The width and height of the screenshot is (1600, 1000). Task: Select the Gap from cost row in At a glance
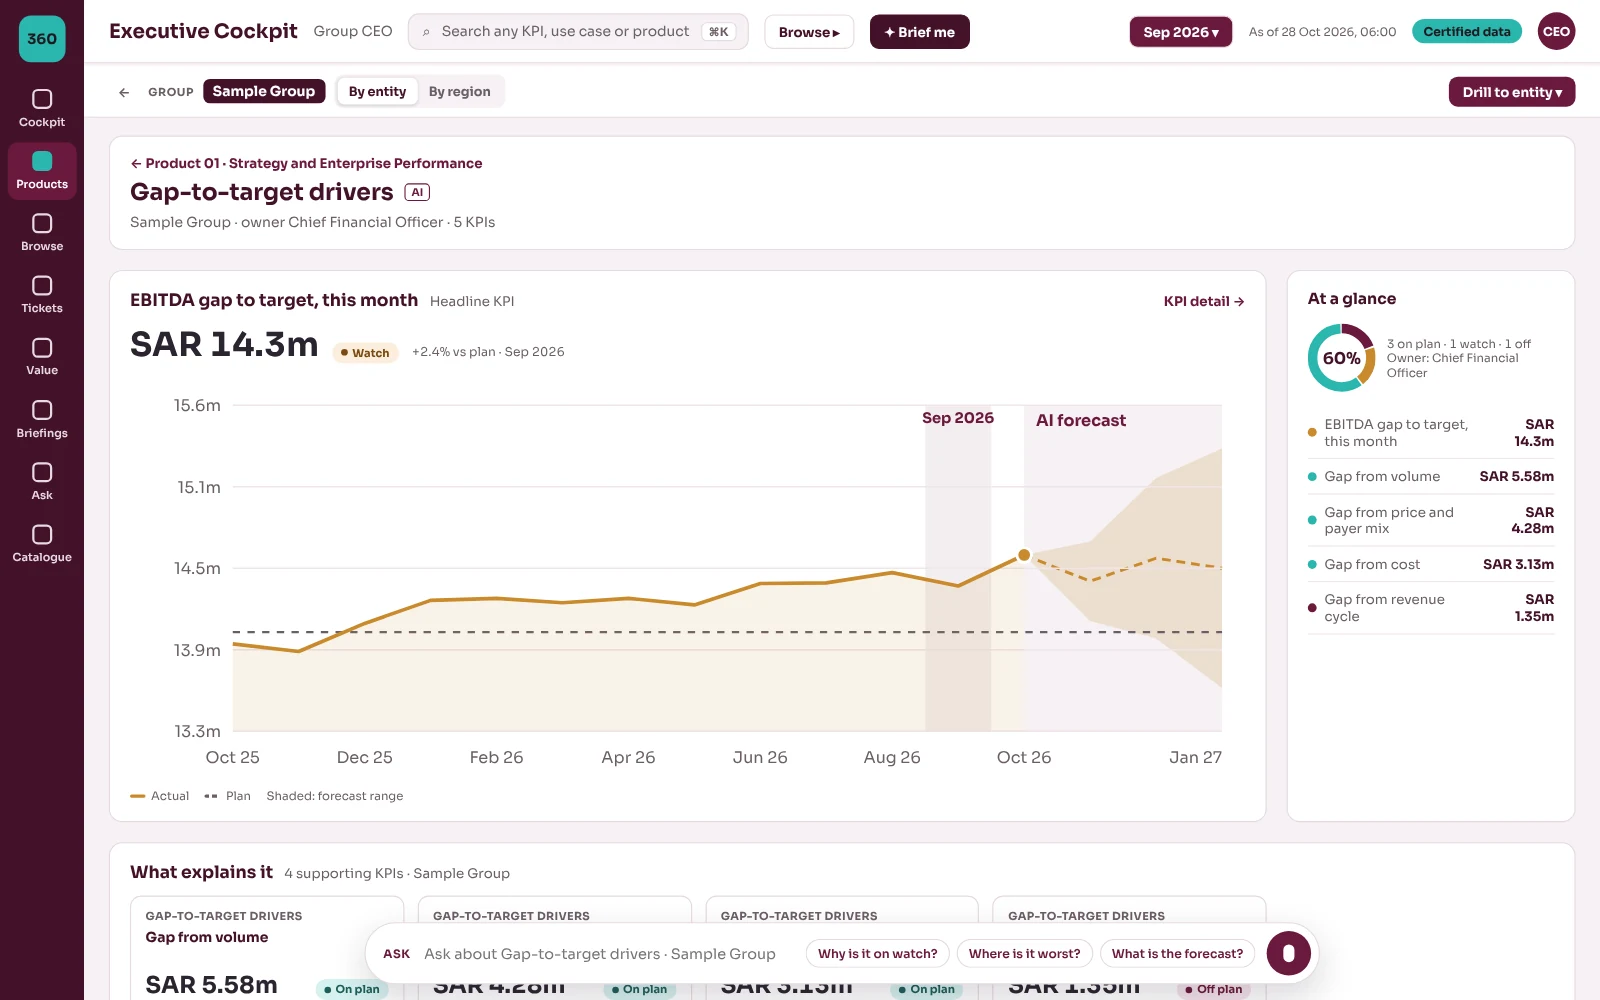[1431, 565]
